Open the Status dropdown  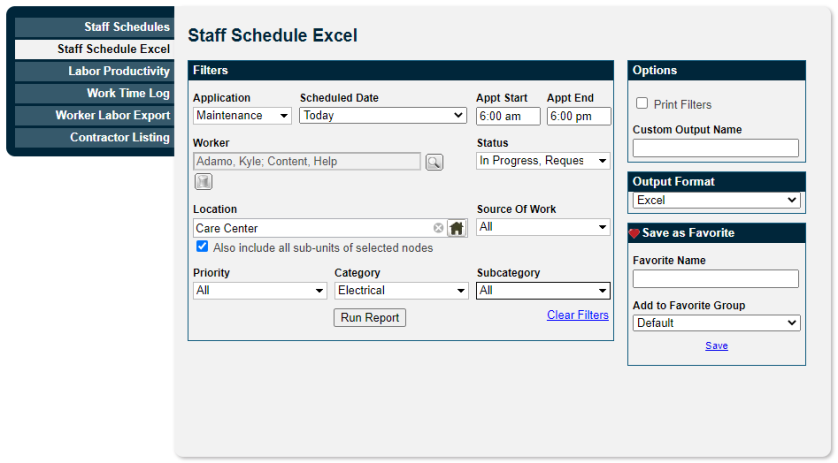[x=543, y=161]
